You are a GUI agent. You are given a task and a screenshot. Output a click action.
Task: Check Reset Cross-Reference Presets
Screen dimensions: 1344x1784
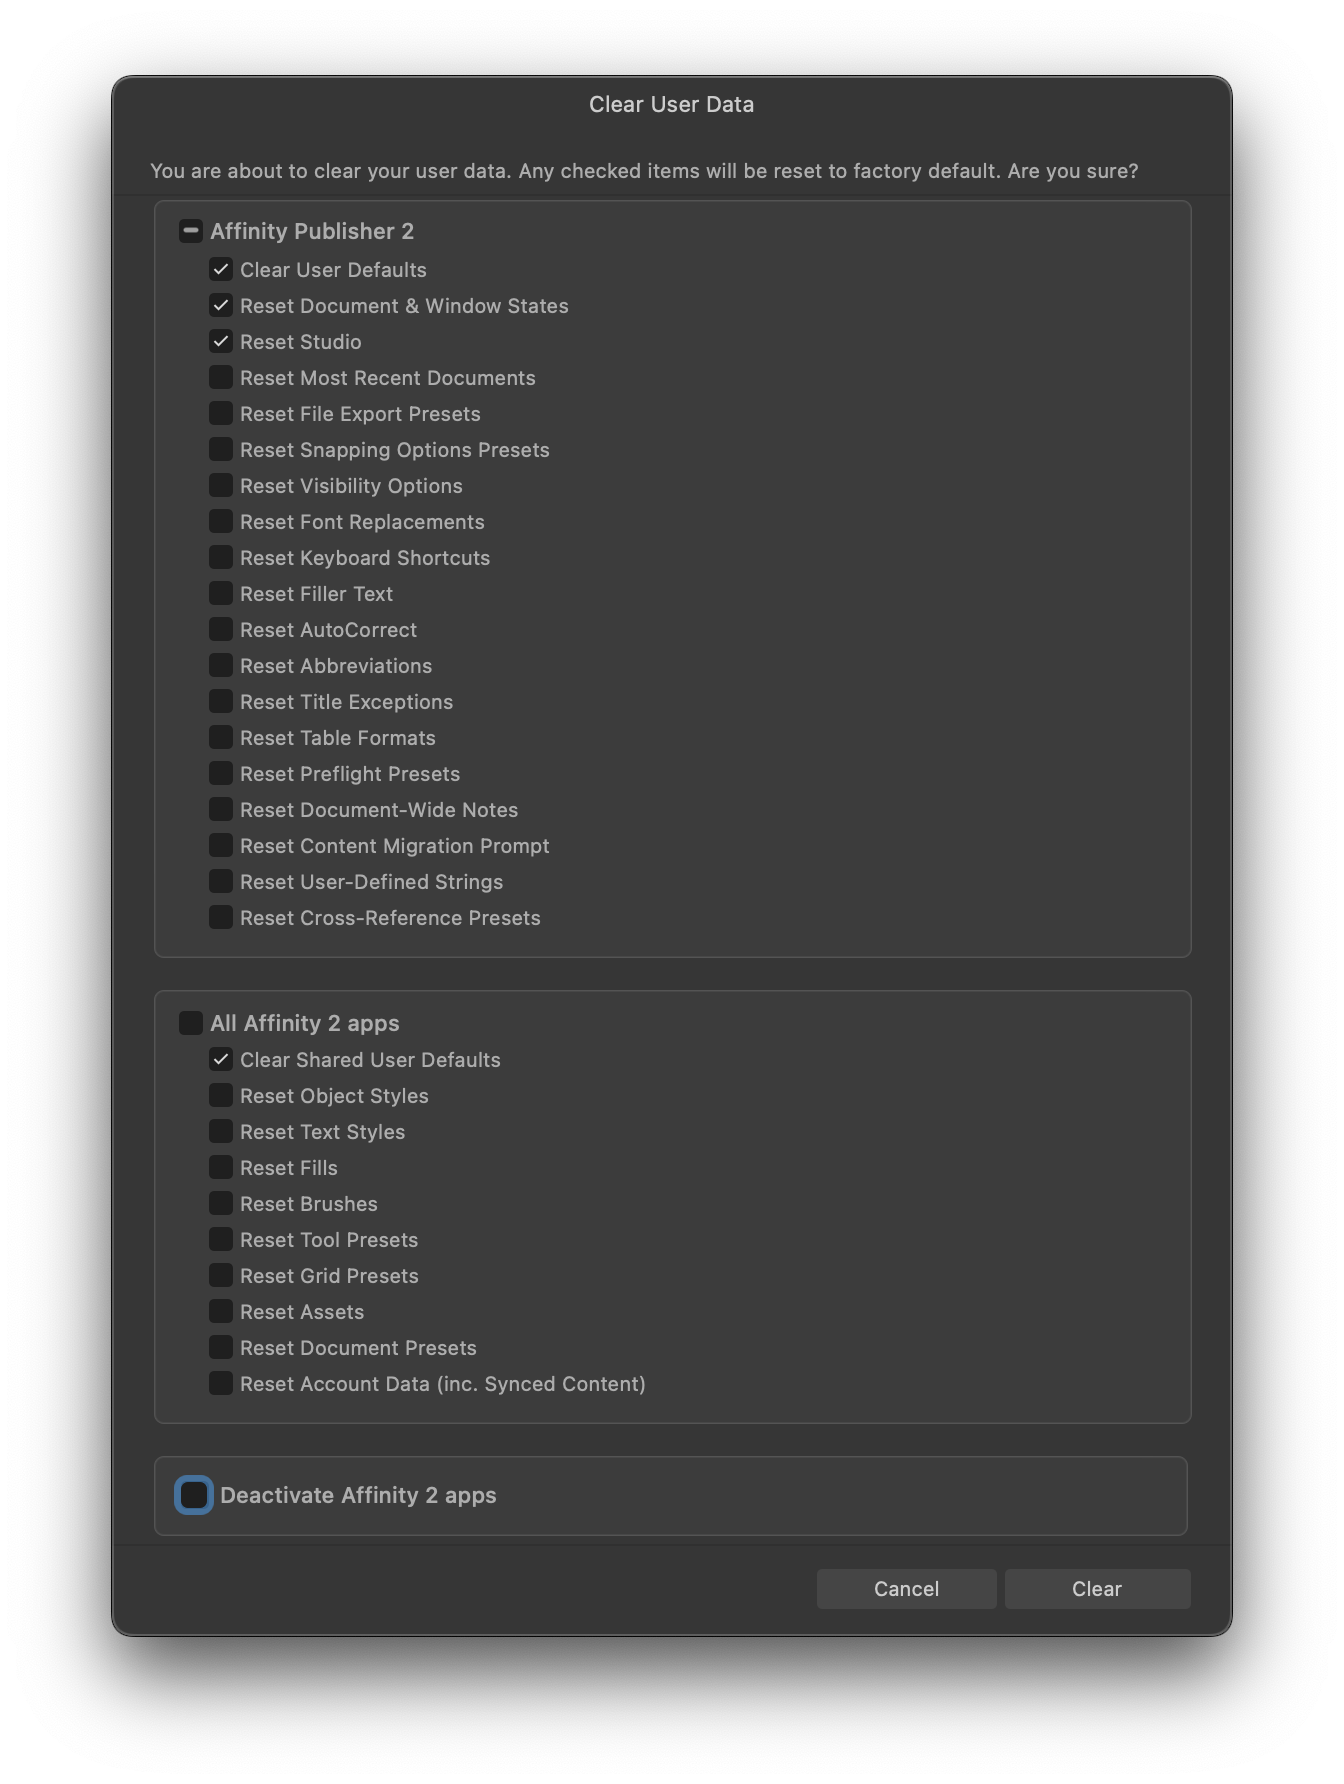coord(221,918)
